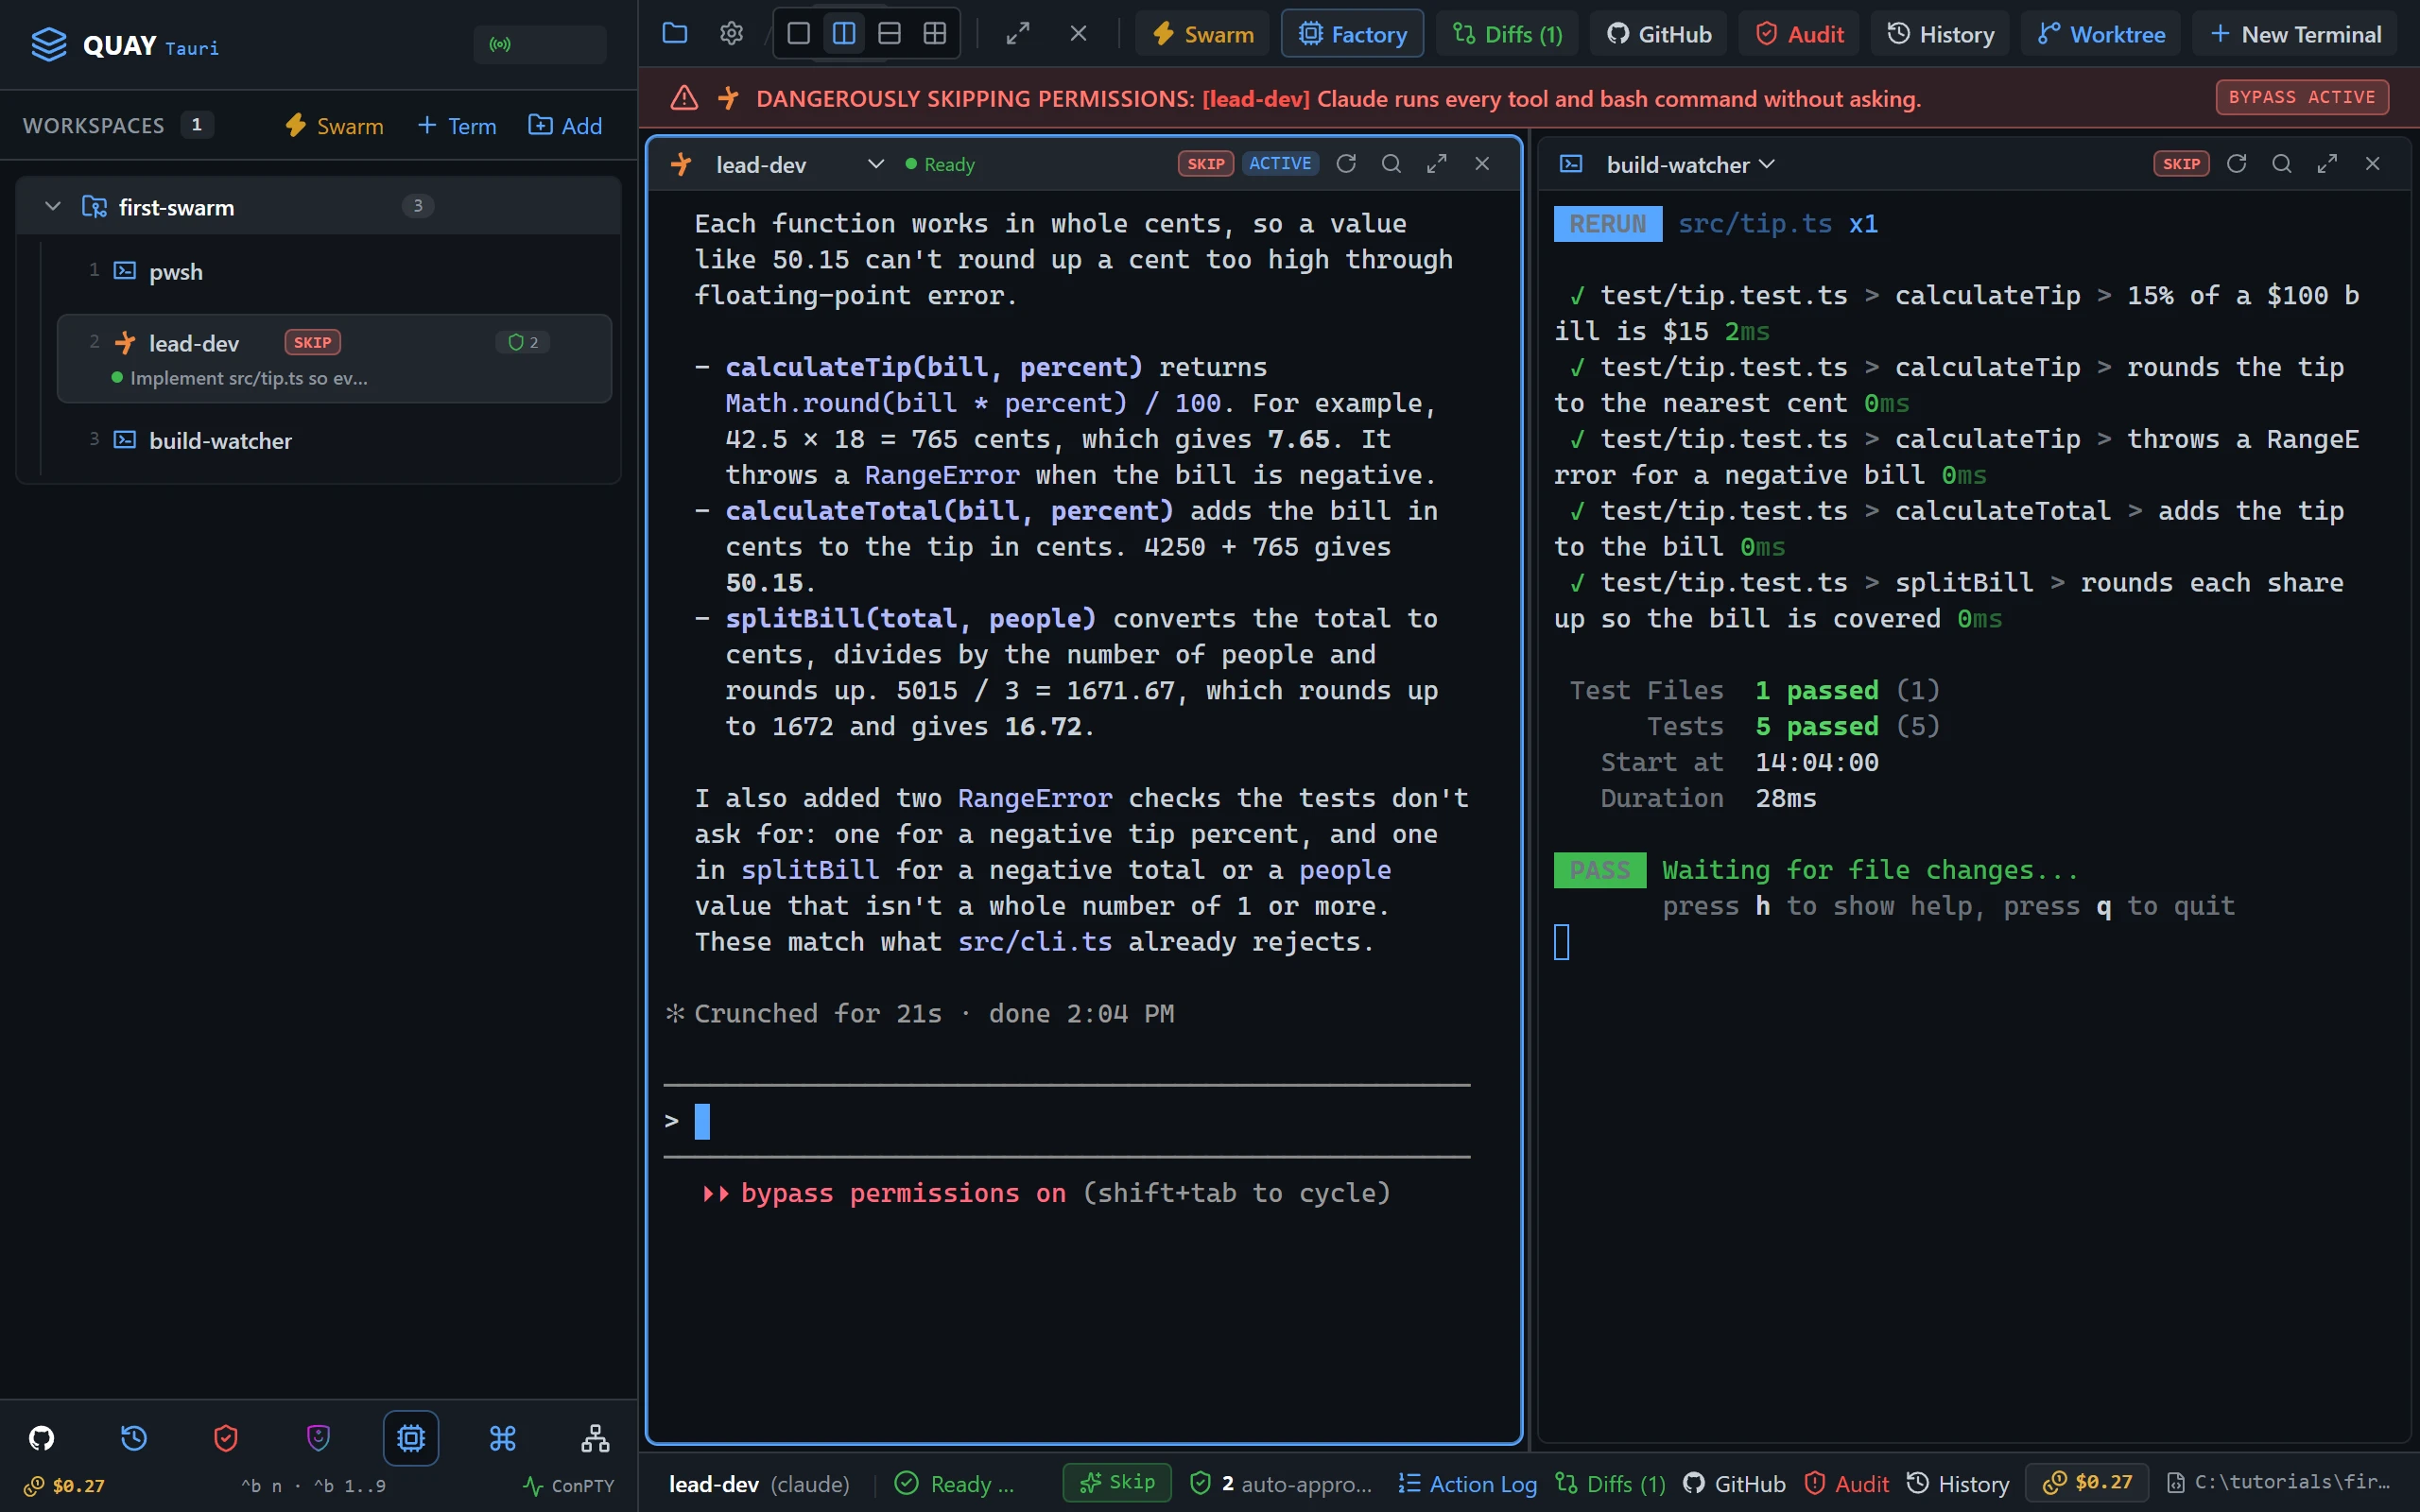Open Action Log from the status bar
This screenshot has height=1512, width=2420.
click(x=1468, y=1484)
